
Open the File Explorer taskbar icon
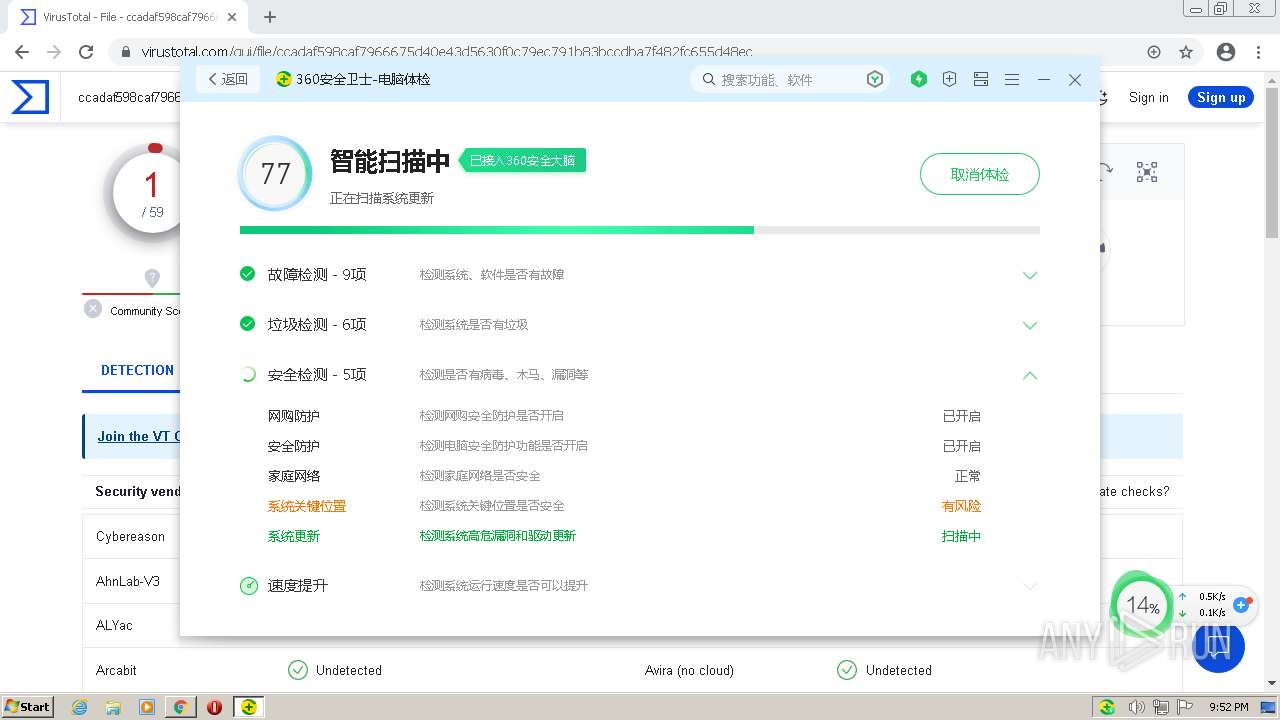coord(113,707)
